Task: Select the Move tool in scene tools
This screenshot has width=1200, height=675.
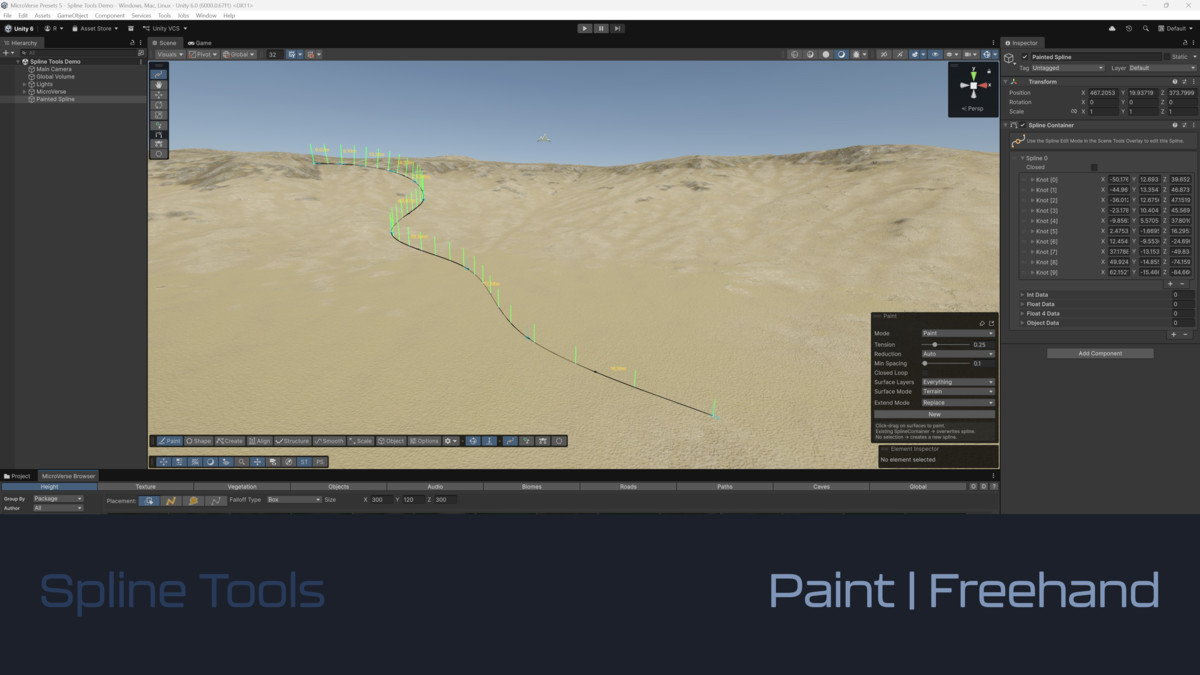Action: pos(158,95)
